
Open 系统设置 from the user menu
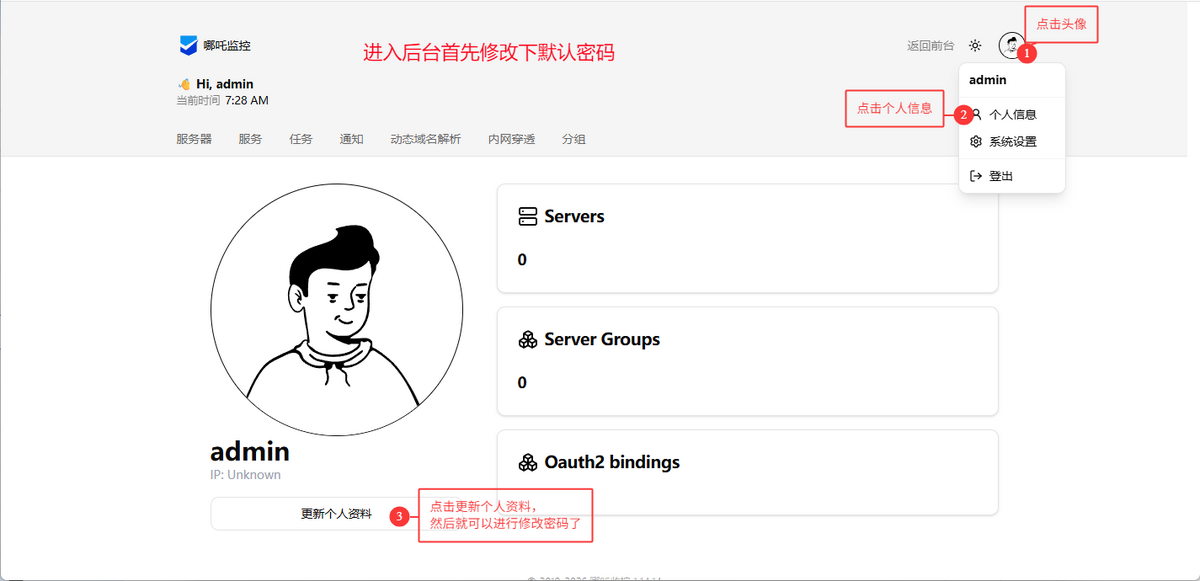click(x=1012, y=142)
